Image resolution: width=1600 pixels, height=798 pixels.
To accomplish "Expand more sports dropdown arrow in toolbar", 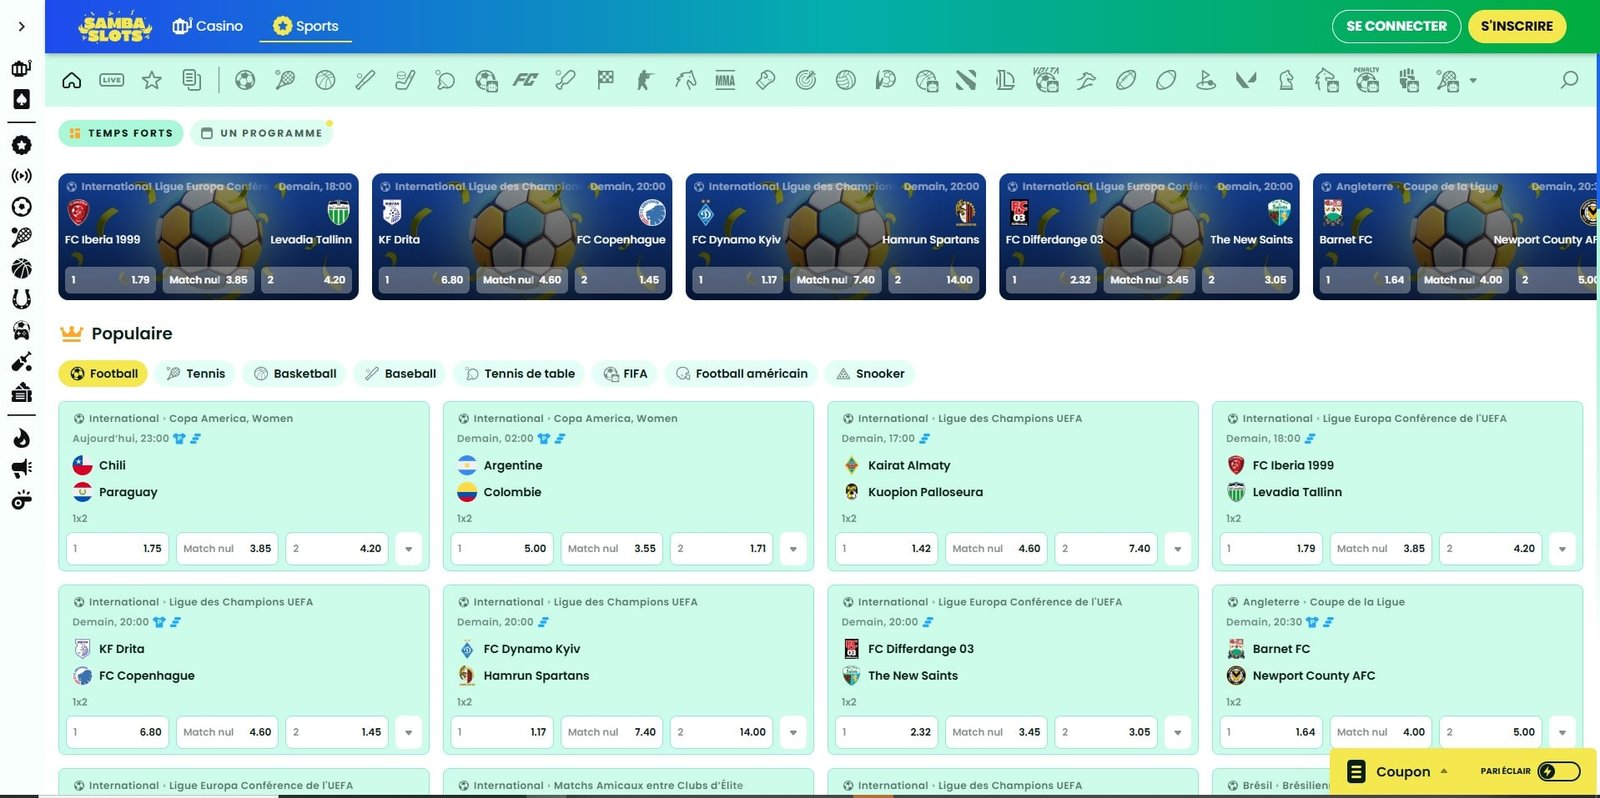I will tap(1473, 80).
